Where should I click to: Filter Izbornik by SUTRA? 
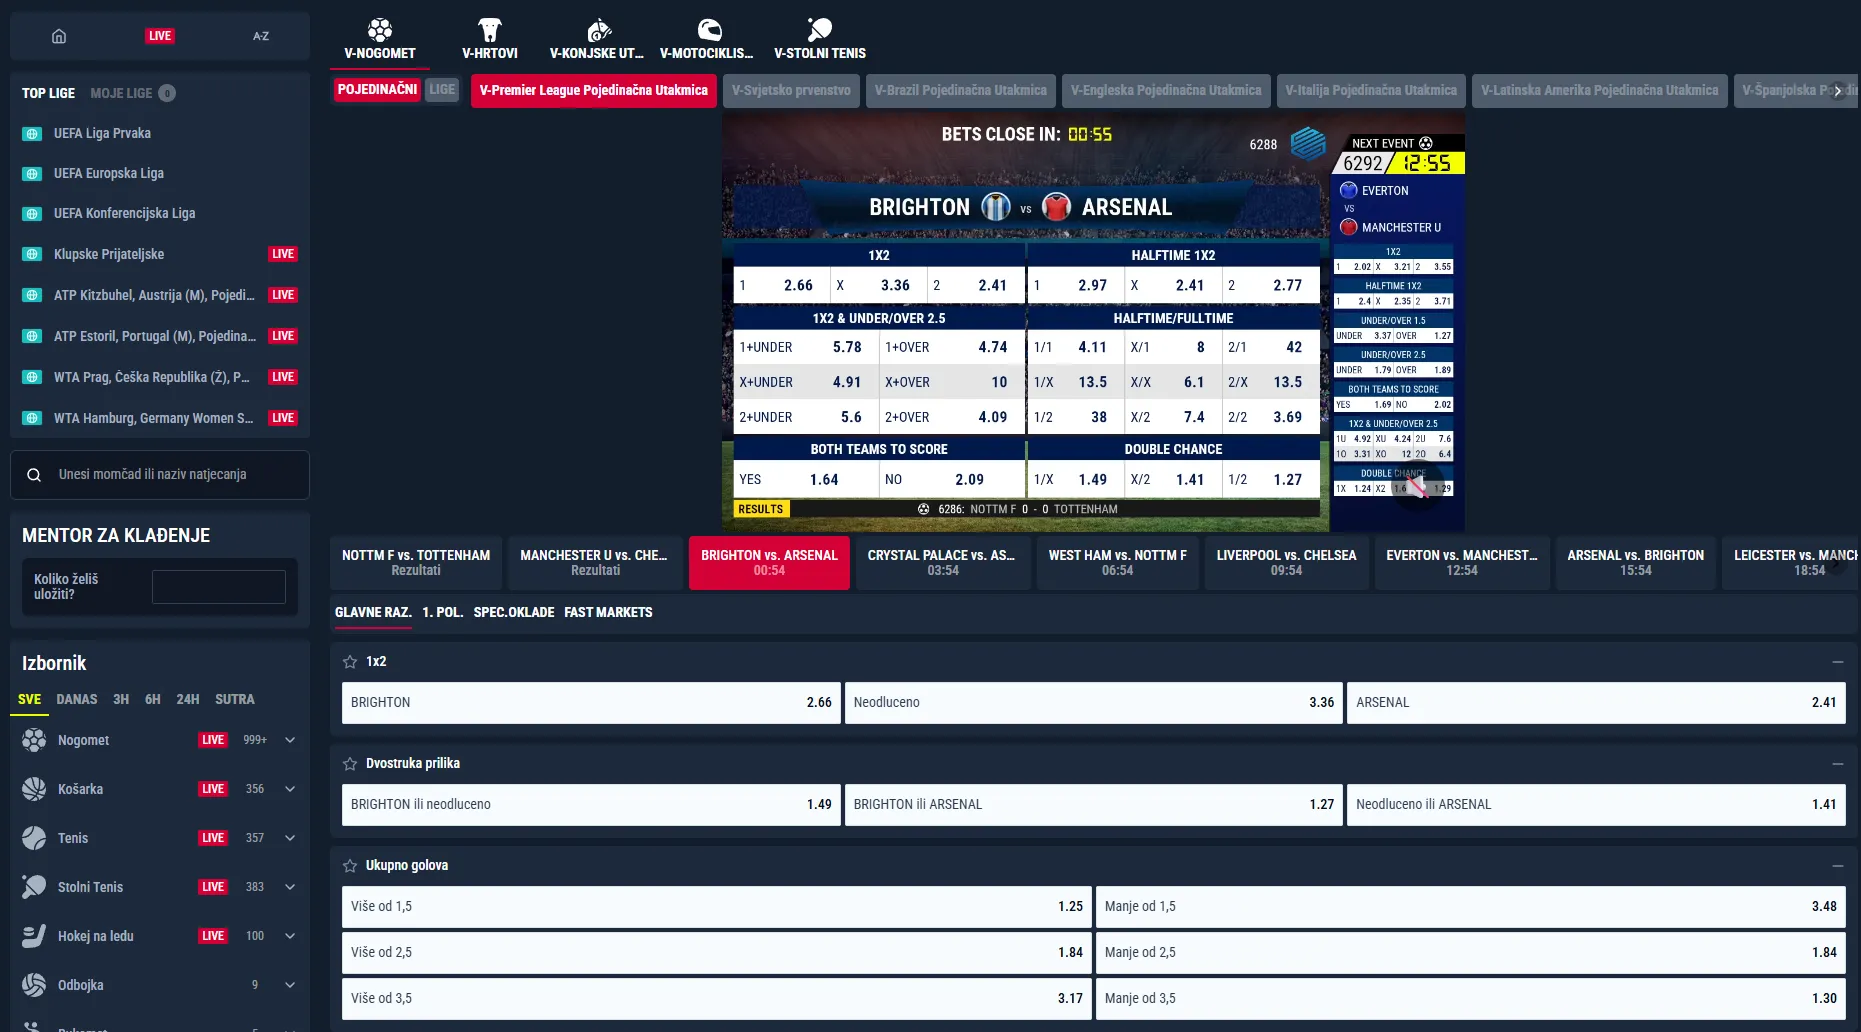click(235, 699)
